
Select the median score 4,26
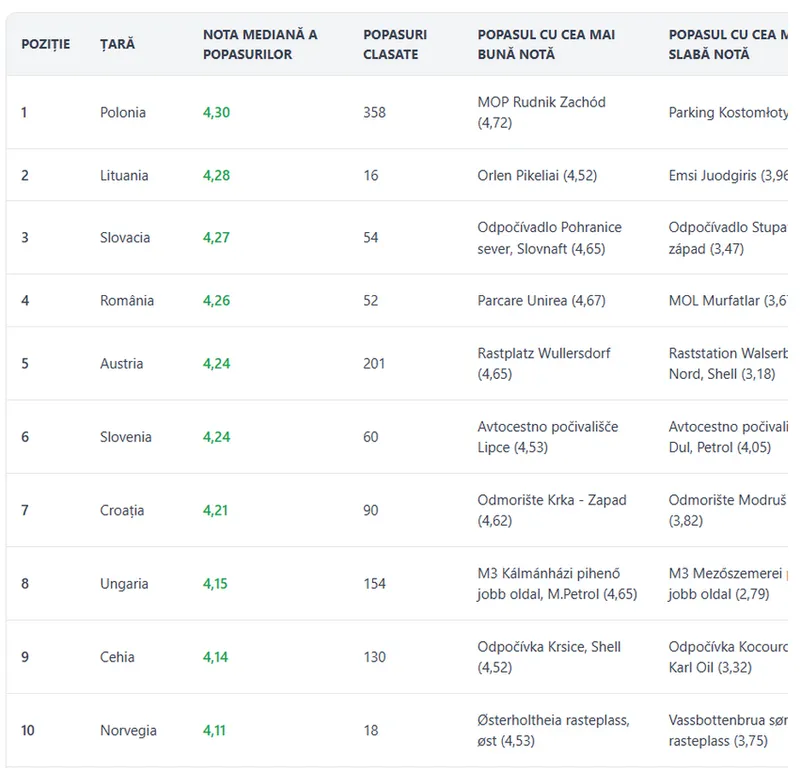click(x=216, y=301)
